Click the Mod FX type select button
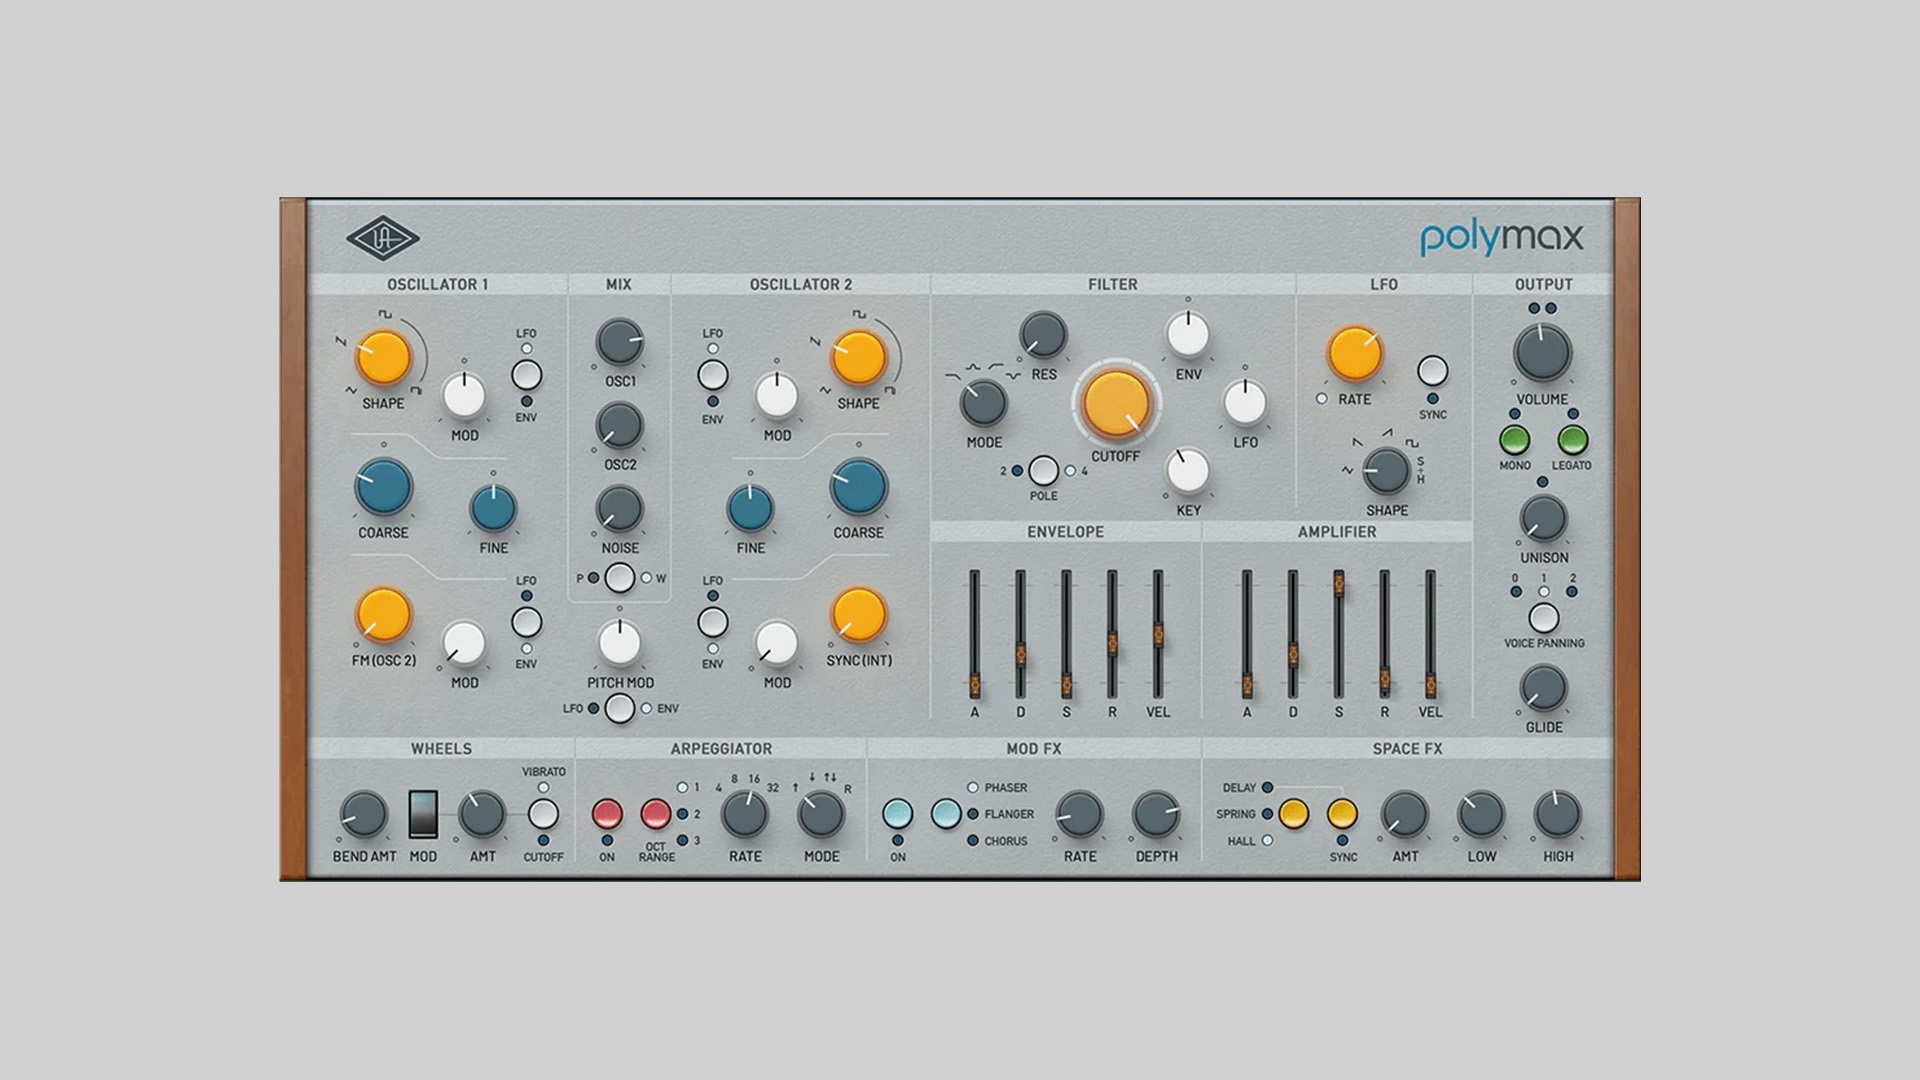This screenshot has height=1080, width=1920. coord(946,814)
